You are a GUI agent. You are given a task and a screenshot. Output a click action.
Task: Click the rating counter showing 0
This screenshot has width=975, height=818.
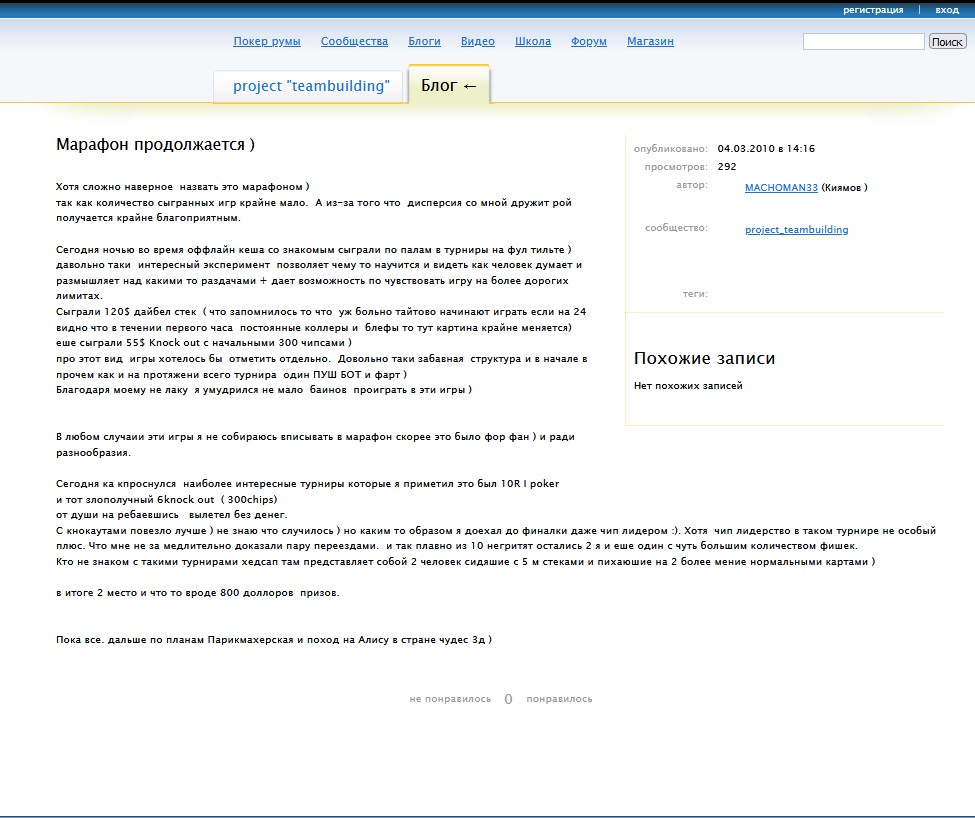point(508,699)
